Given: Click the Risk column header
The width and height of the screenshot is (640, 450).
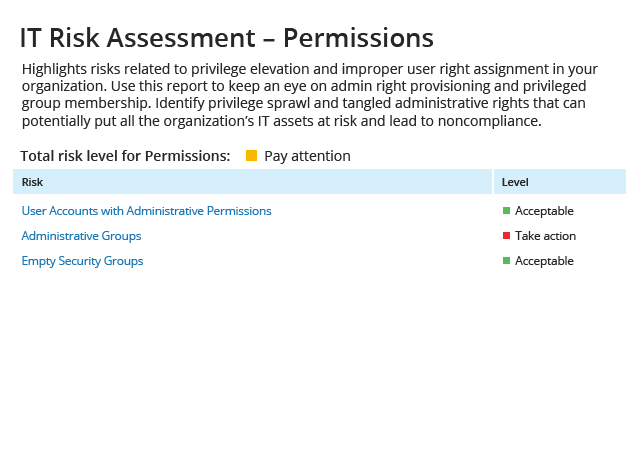Looking at the screenshot, I should 32,182.
